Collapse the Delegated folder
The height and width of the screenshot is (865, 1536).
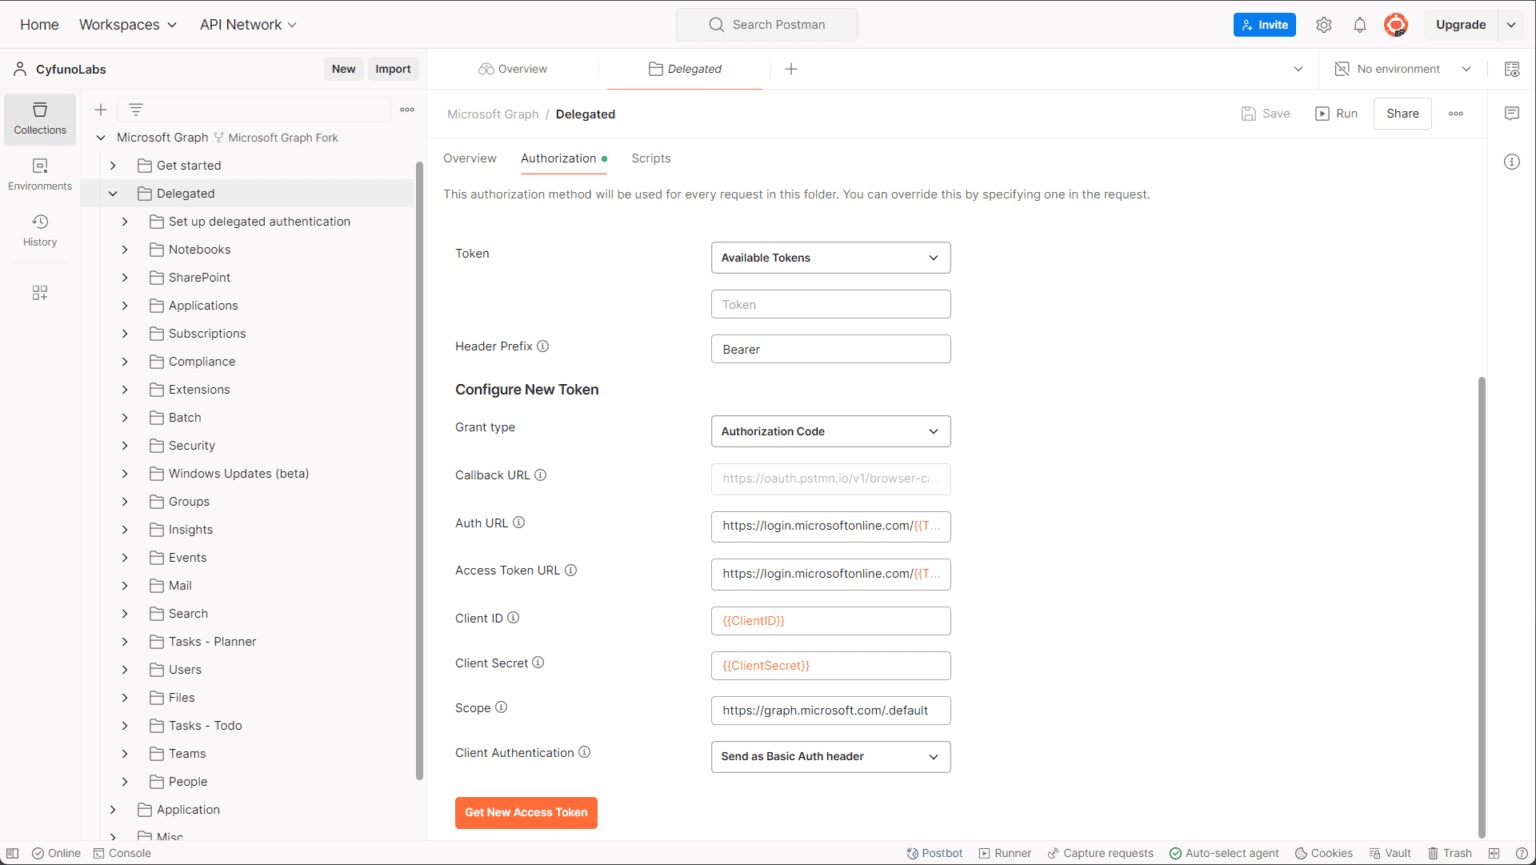(113, 194)
